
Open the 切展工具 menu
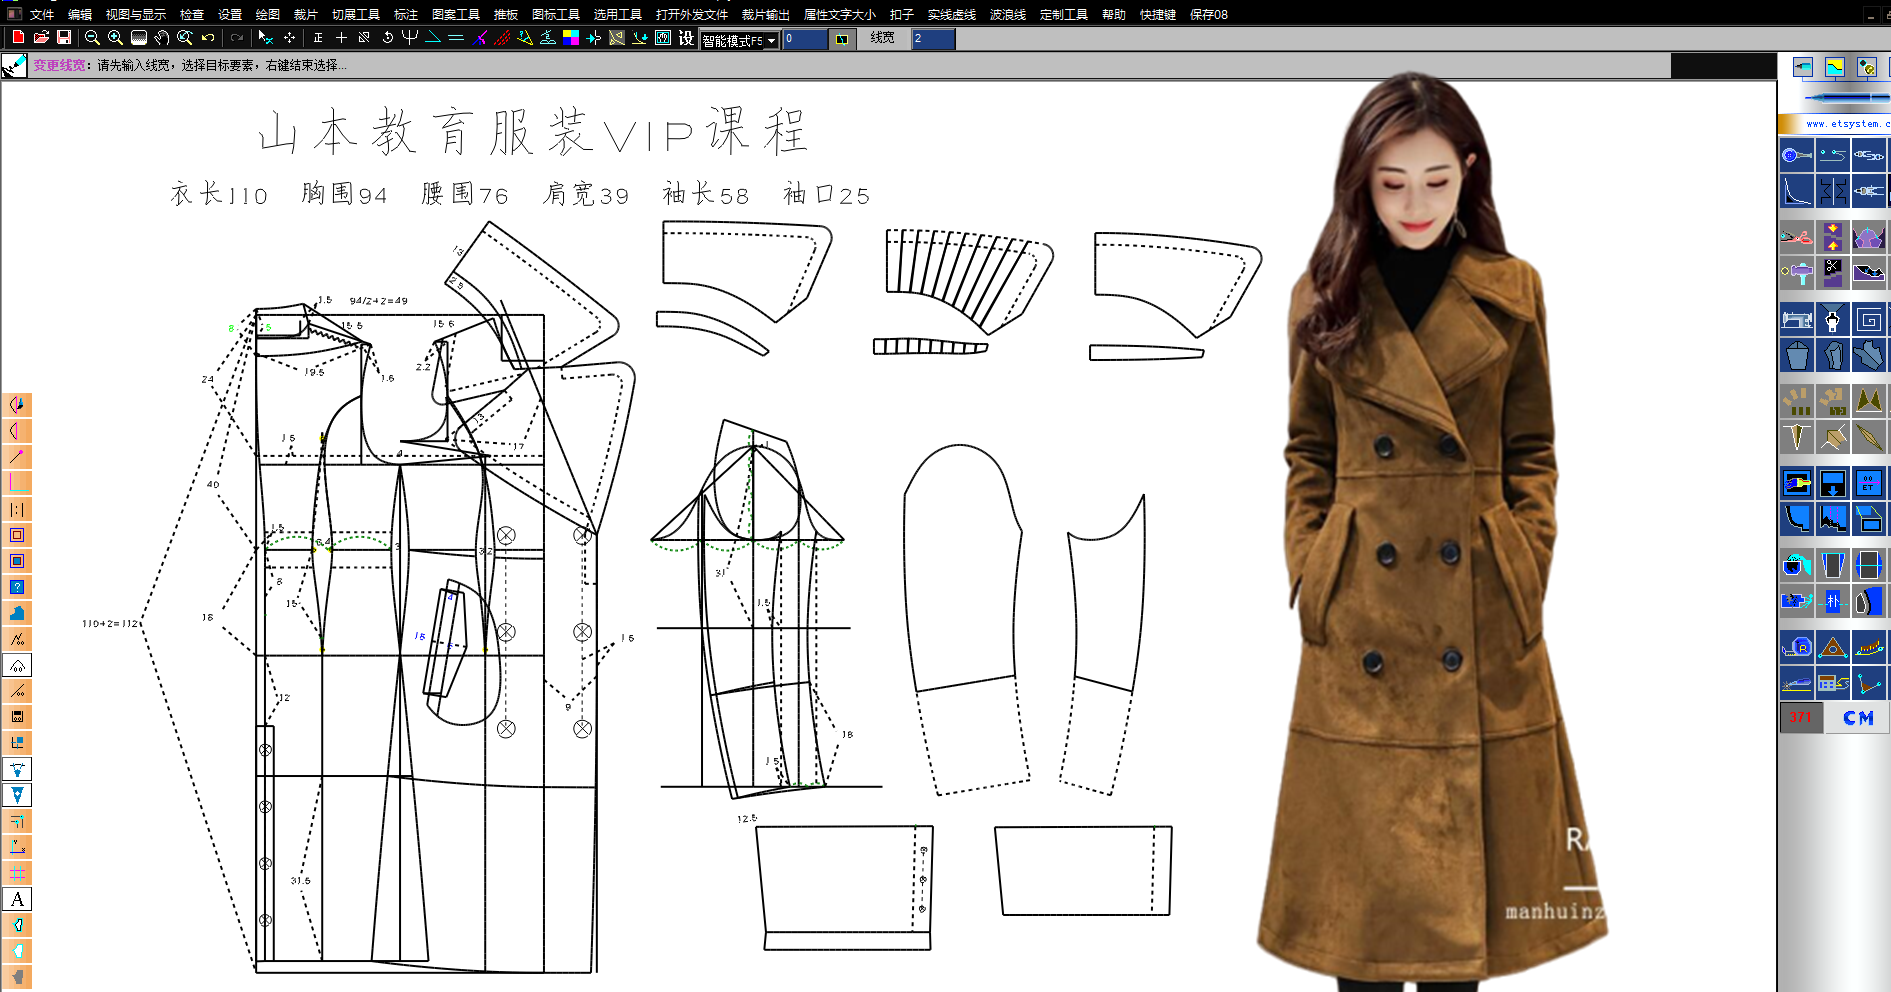(355, 14)
